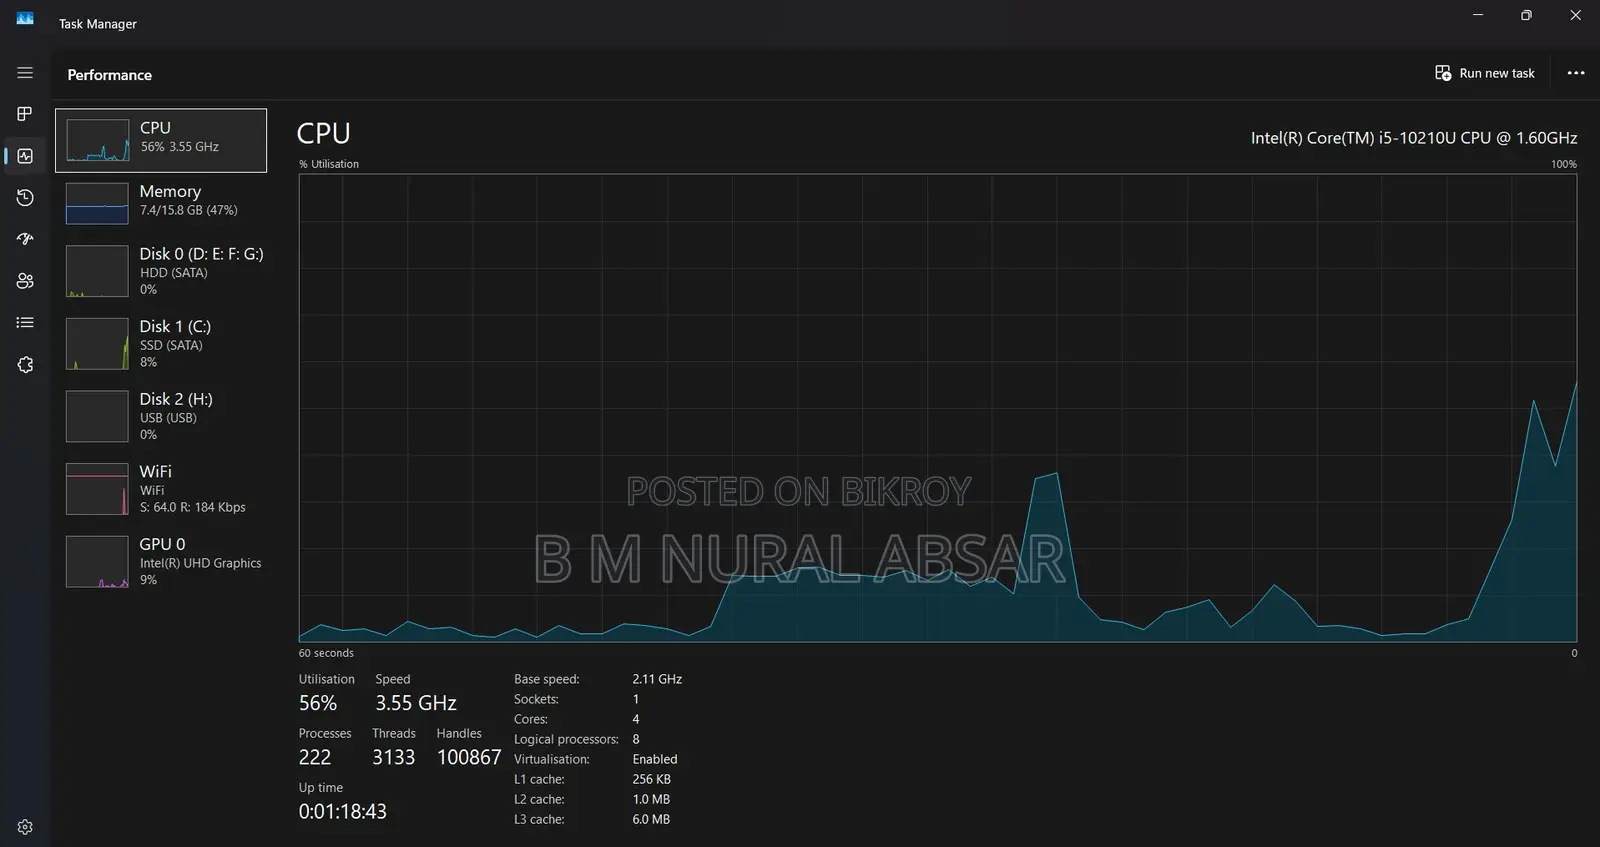The image size is (1600, 847).
Task: Click the L2 cache 1.0 MB value
Action: (651, 799)
